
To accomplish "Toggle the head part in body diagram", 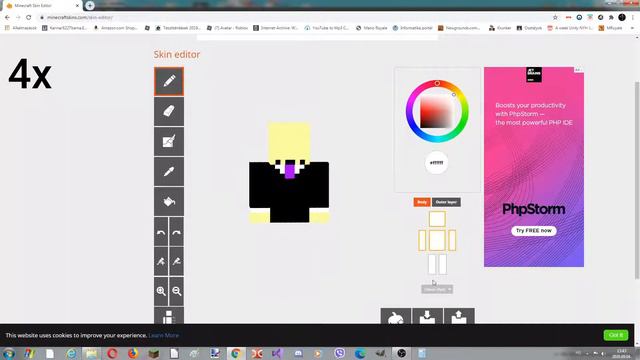I will pos(437,219).
